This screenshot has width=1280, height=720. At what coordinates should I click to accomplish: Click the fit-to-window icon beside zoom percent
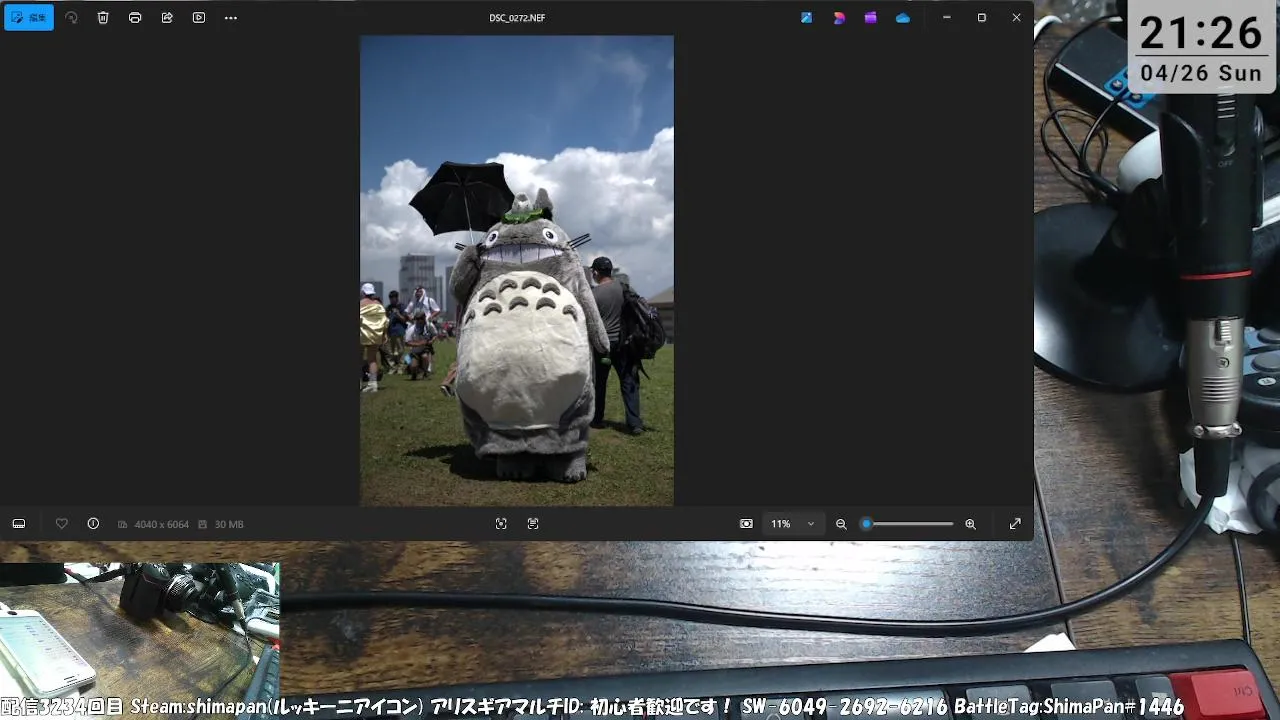click(746, 524)
